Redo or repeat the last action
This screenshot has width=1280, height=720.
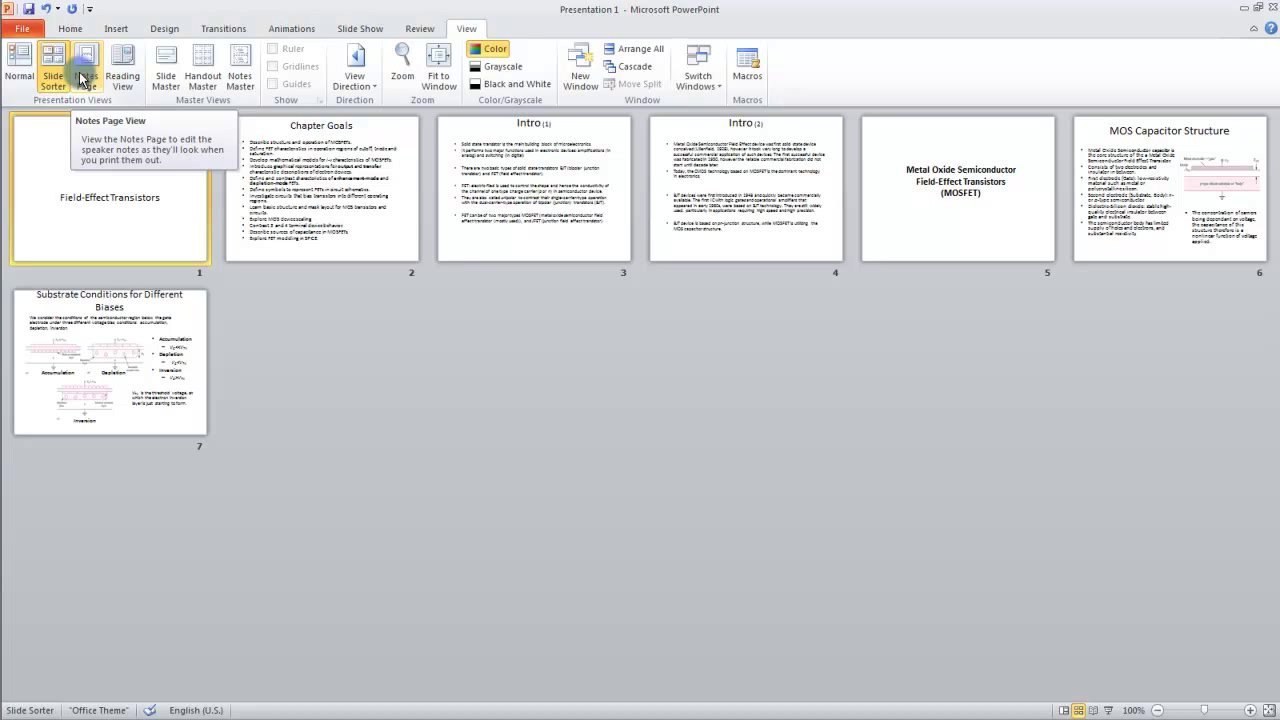72,9
